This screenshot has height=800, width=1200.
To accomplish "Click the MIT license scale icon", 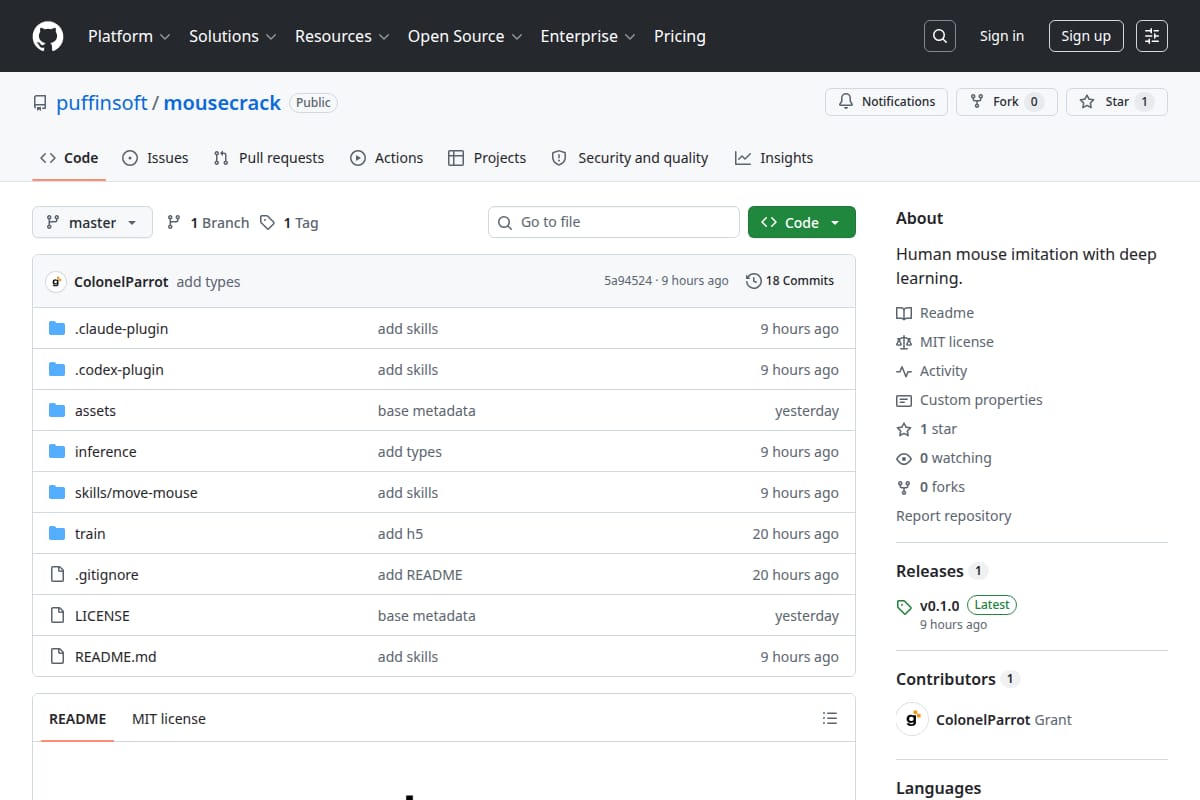I will [x=904, y=342].
